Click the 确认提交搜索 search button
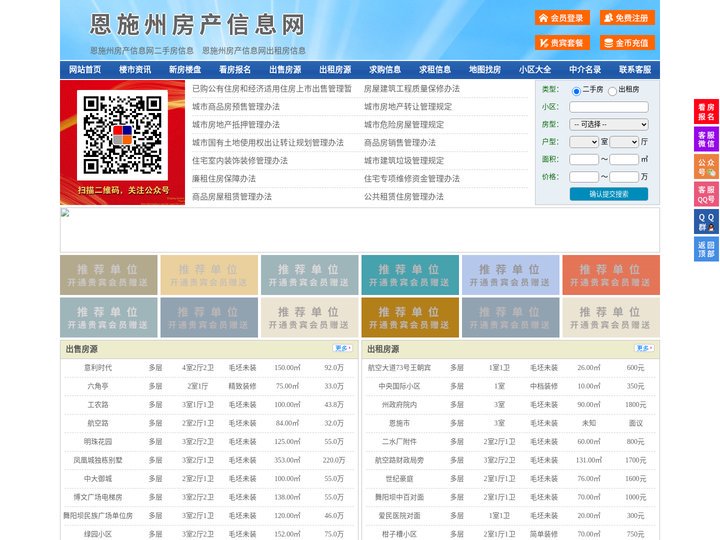The width and height of the screenshot is (720, 540). click(609, 194)
